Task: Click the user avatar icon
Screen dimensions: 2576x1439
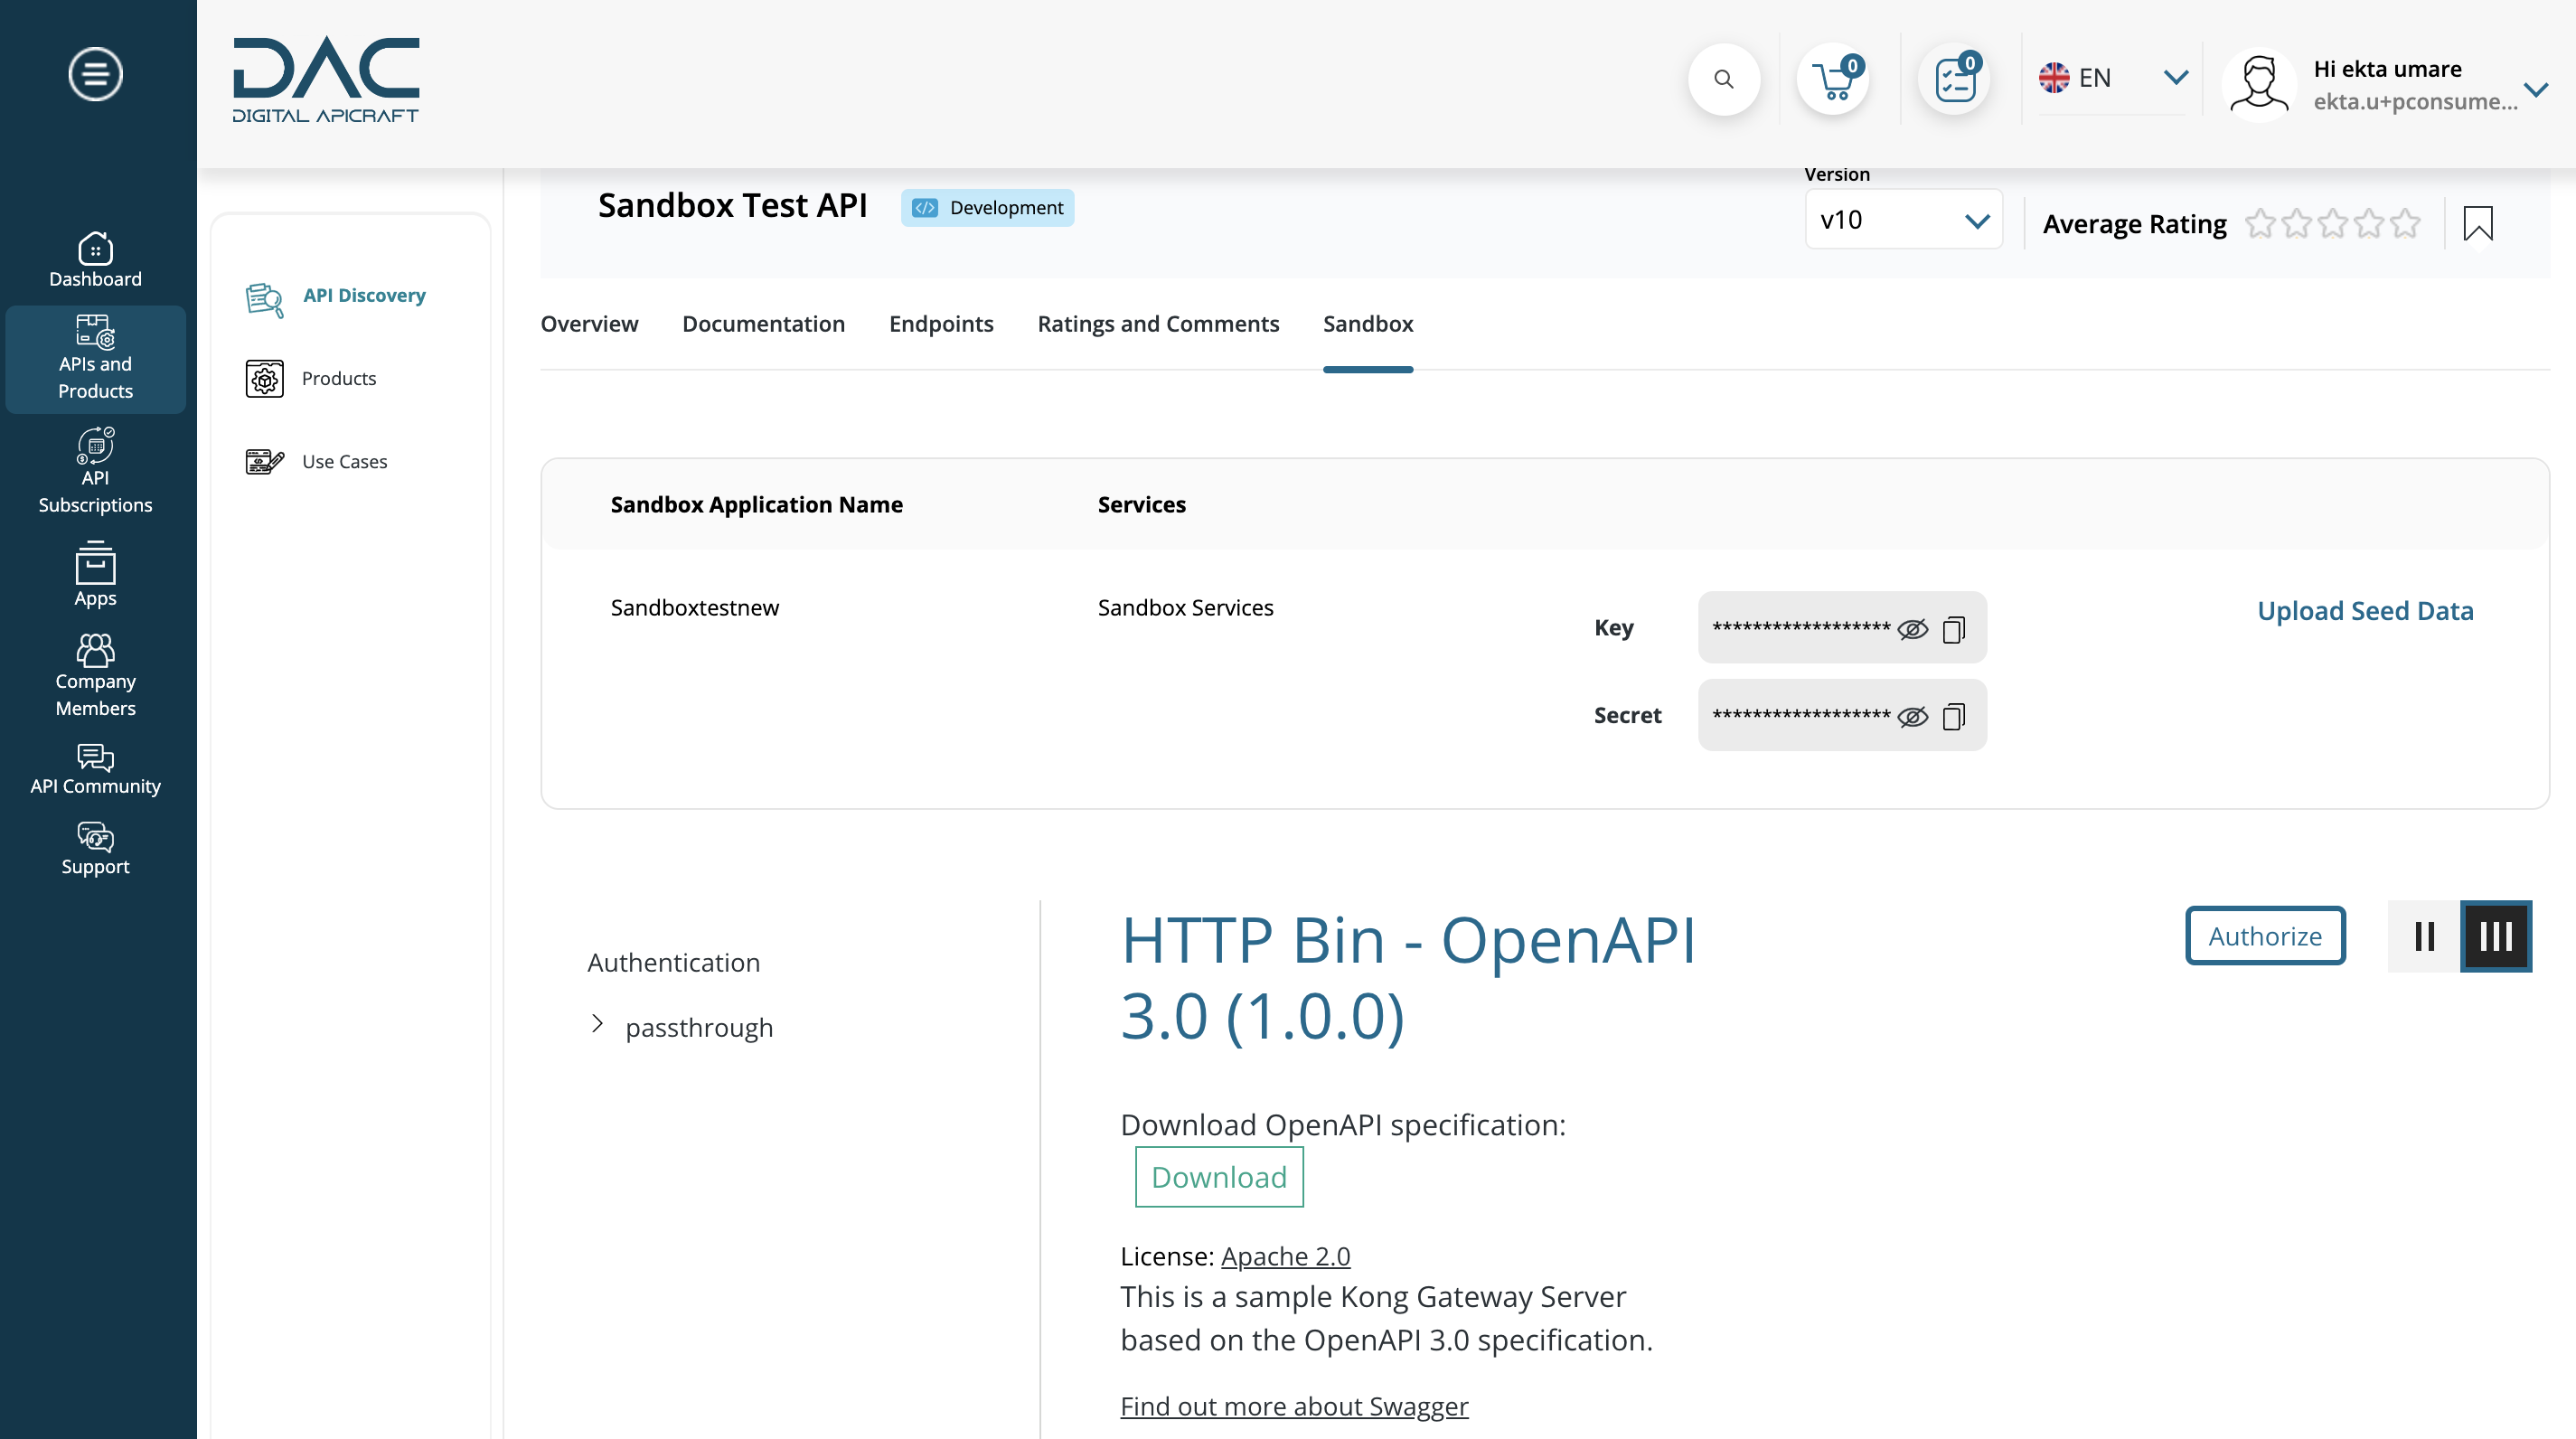Action: click(2259, 84)
